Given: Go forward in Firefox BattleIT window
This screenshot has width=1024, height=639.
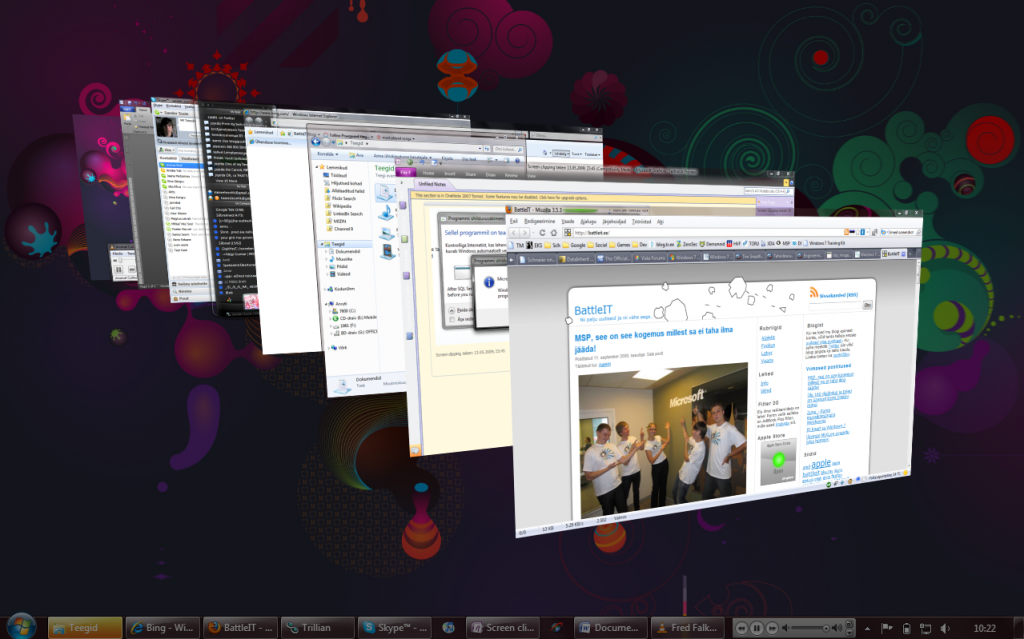Looking at the screenshot, I should 526,233.
